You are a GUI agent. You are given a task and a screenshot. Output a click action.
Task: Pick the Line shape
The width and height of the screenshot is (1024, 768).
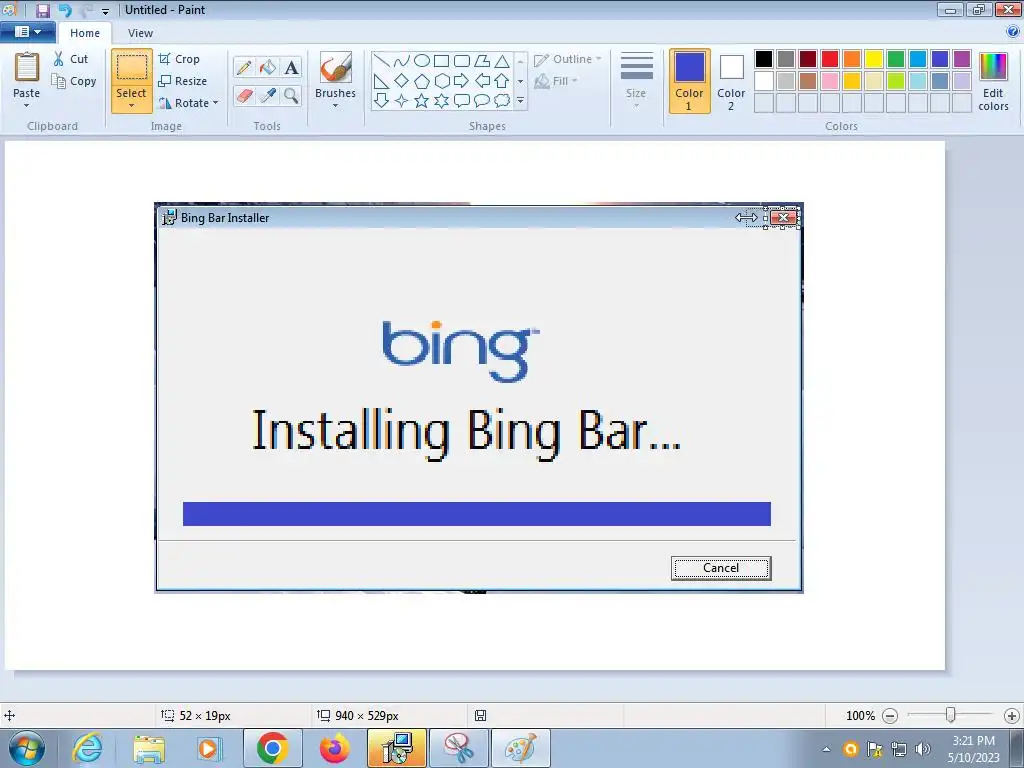pyautogui.click(x=382, y=61)
